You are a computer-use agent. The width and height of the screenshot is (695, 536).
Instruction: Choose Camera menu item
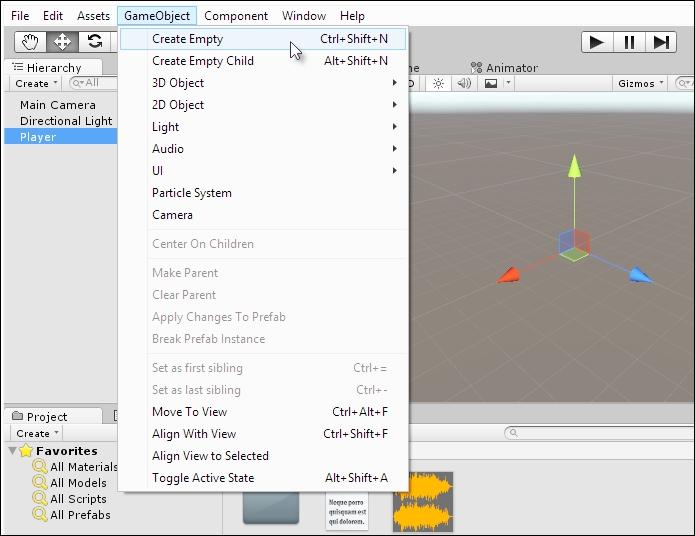click(x=263, y=215)
